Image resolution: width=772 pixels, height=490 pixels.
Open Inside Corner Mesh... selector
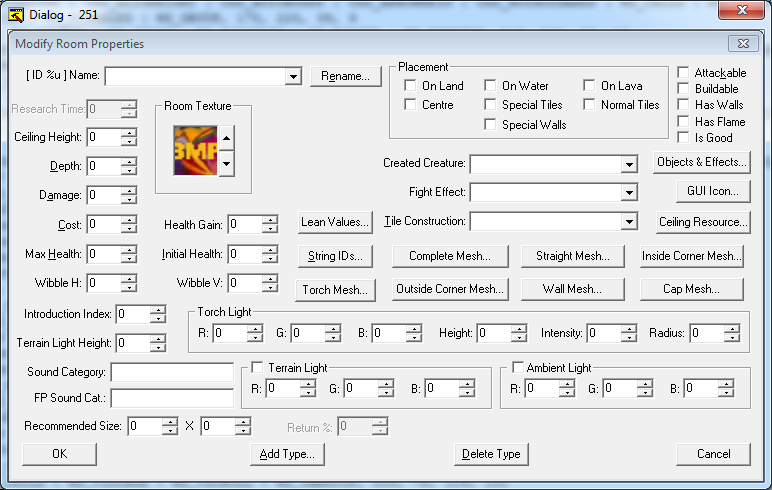coord(691,256)
